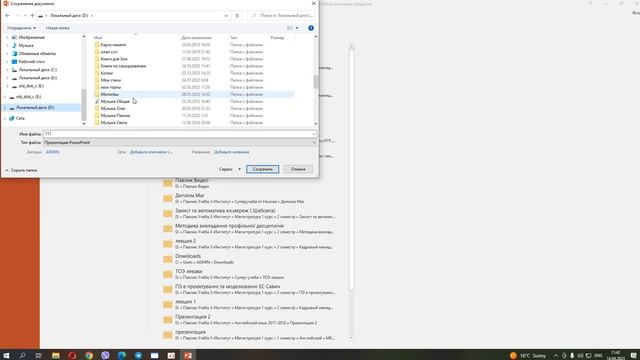This screenshot has width=640, height=360.
Task: Open the view options dropdown arrow
Action: coord(297,28)
